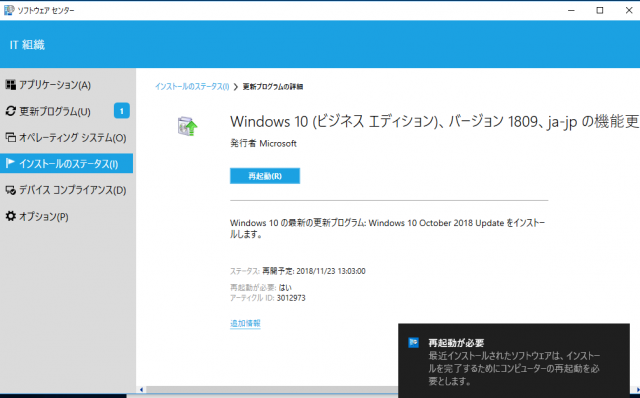640x398 pixels.
Task: Close the Software Center window
Action: [x=629, y=10]
